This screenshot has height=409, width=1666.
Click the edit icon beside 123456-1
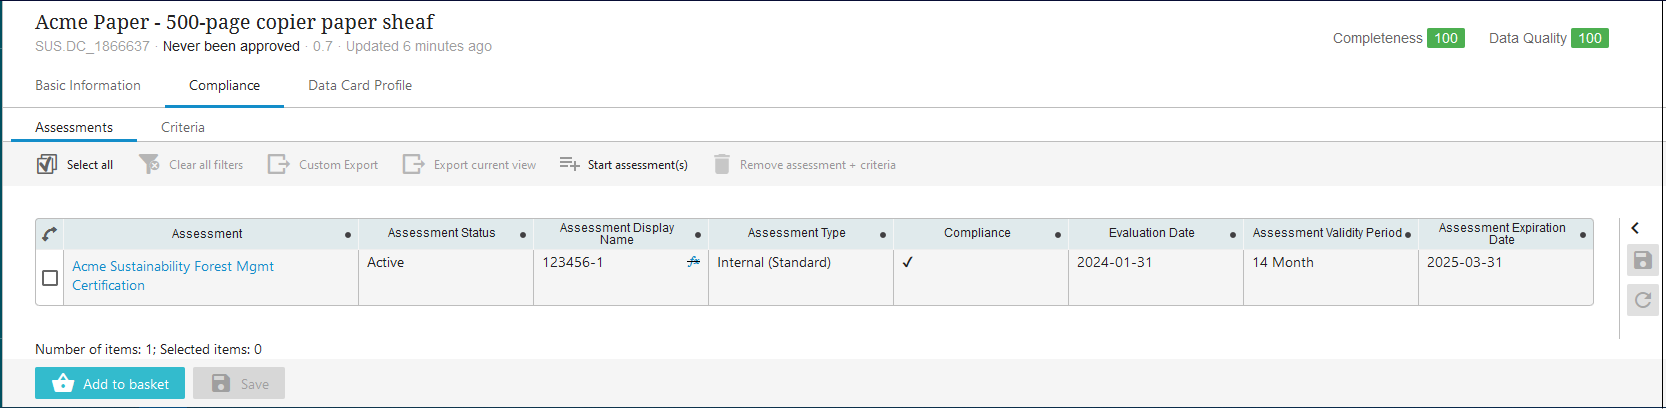pos(693,262)
